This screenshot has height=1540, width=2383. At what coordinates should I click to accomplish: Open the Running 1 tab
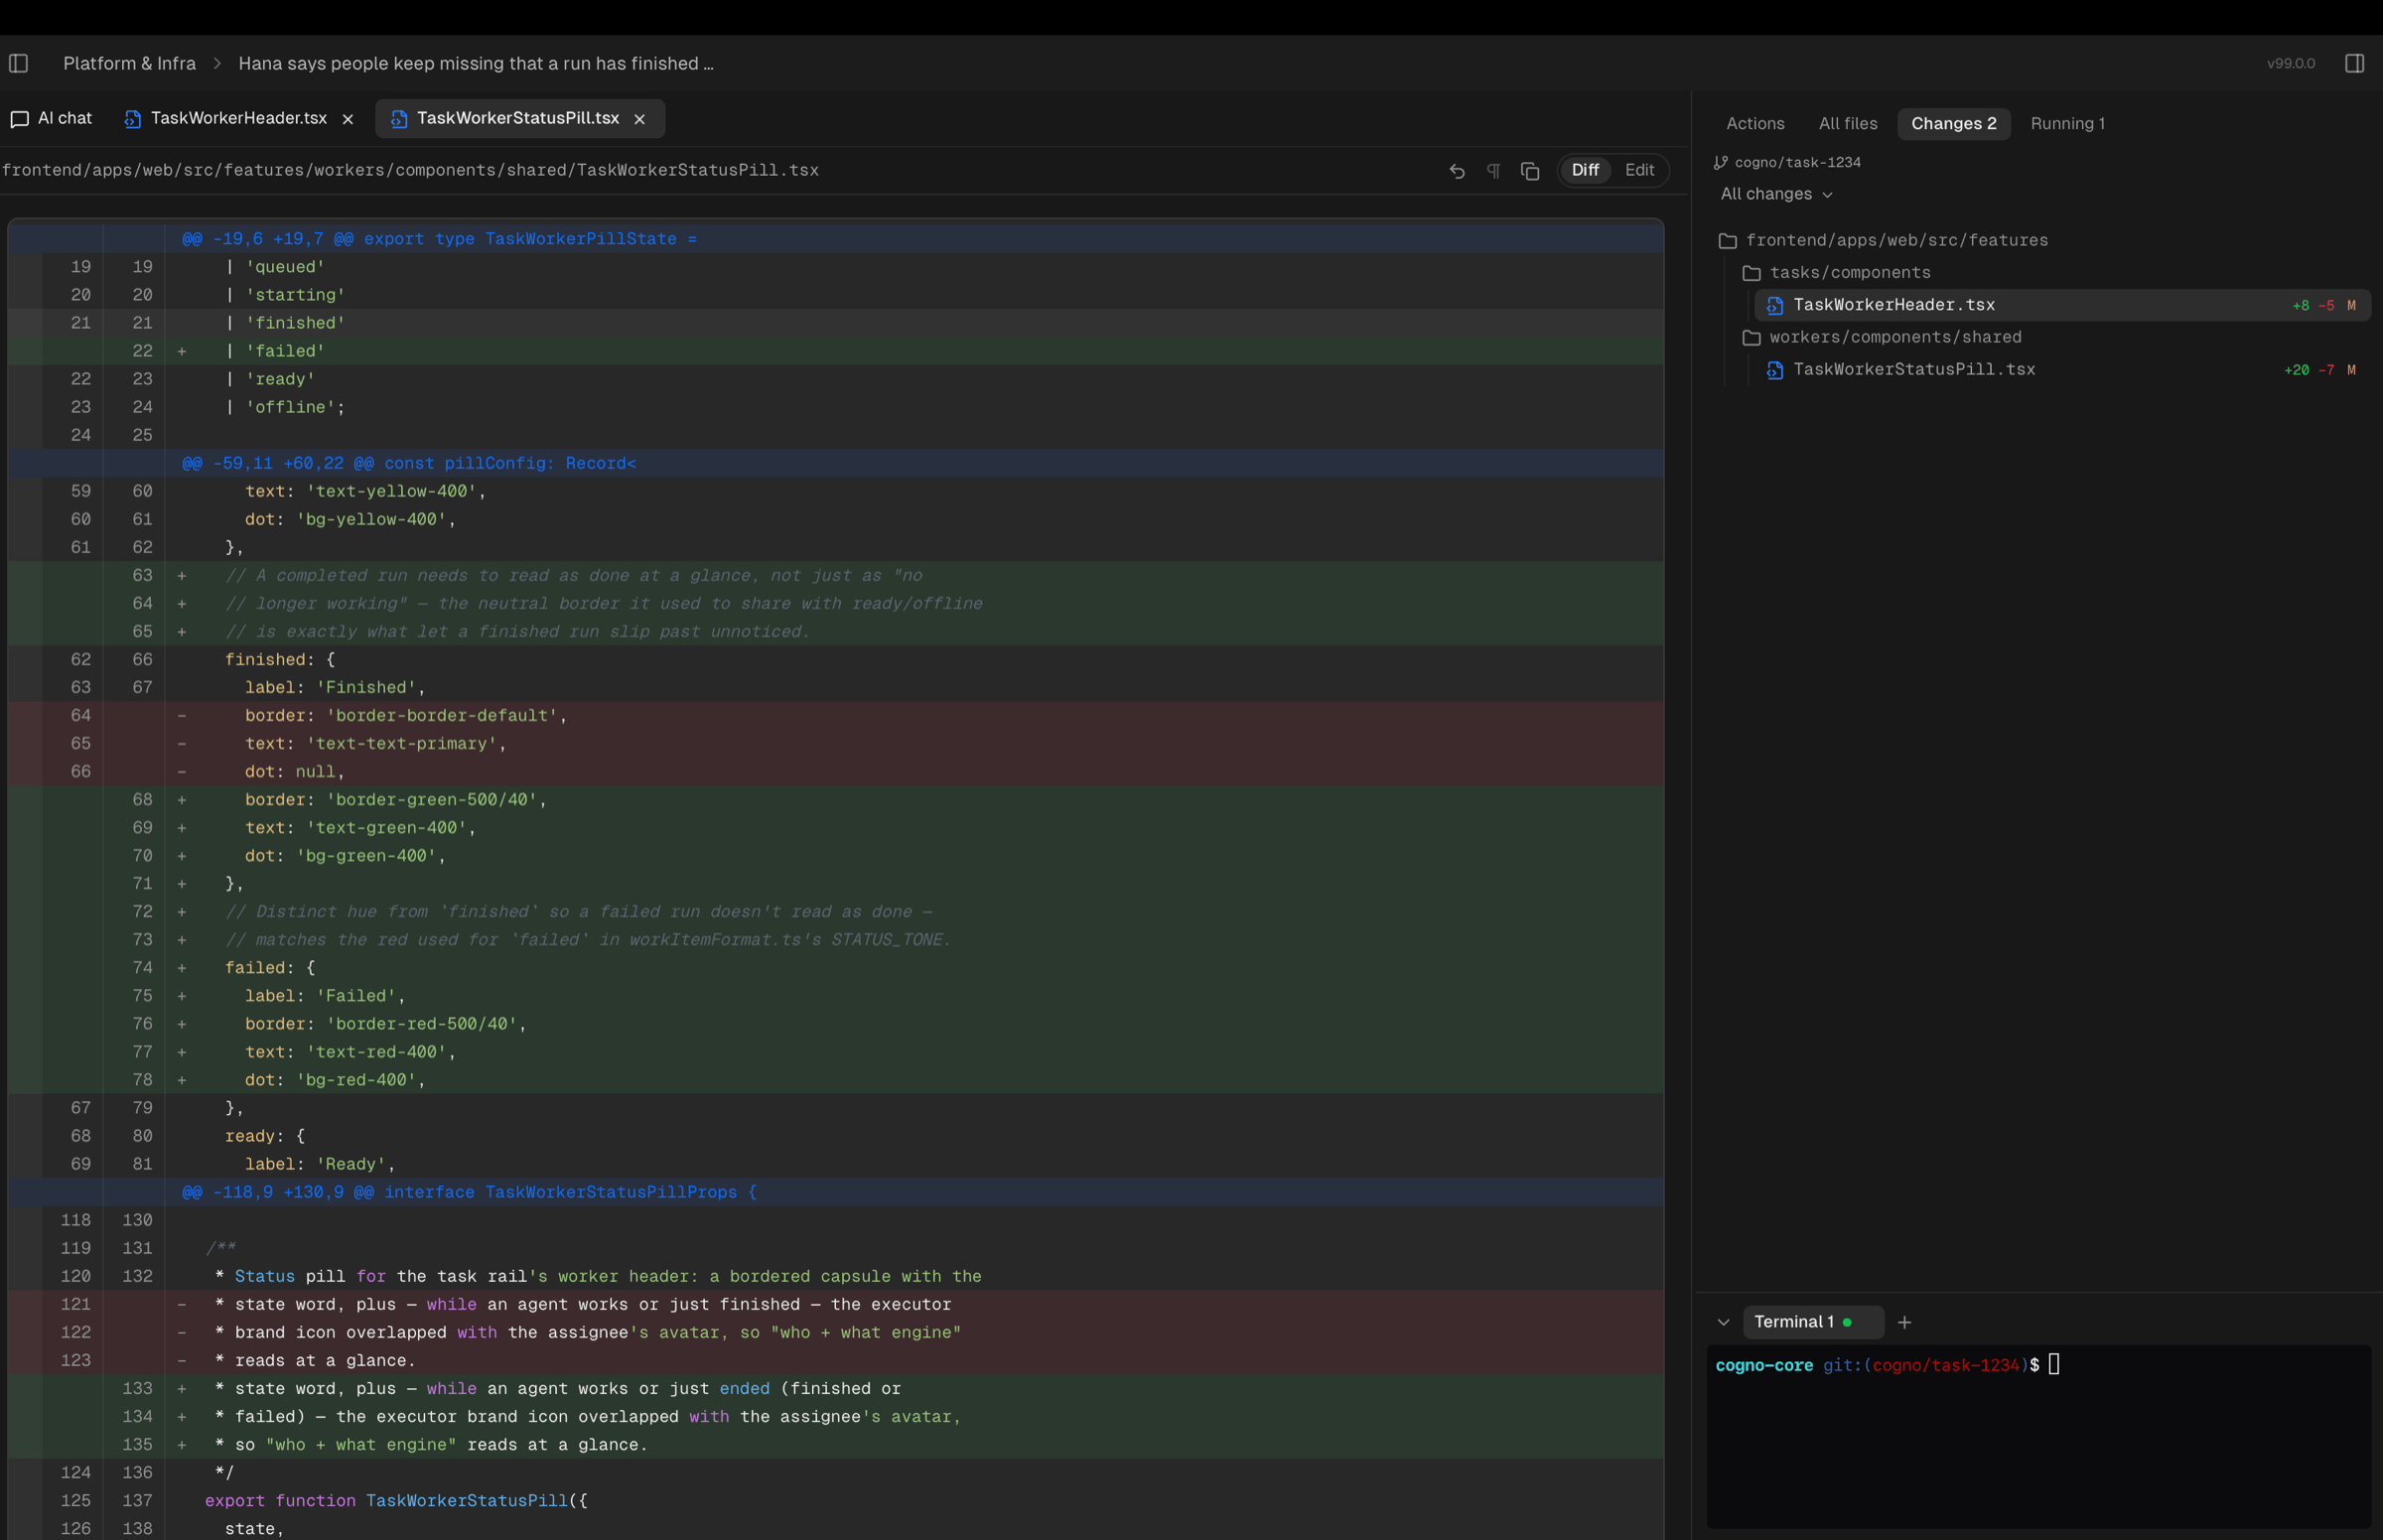pyautogui.click(x=2067, y=124)
